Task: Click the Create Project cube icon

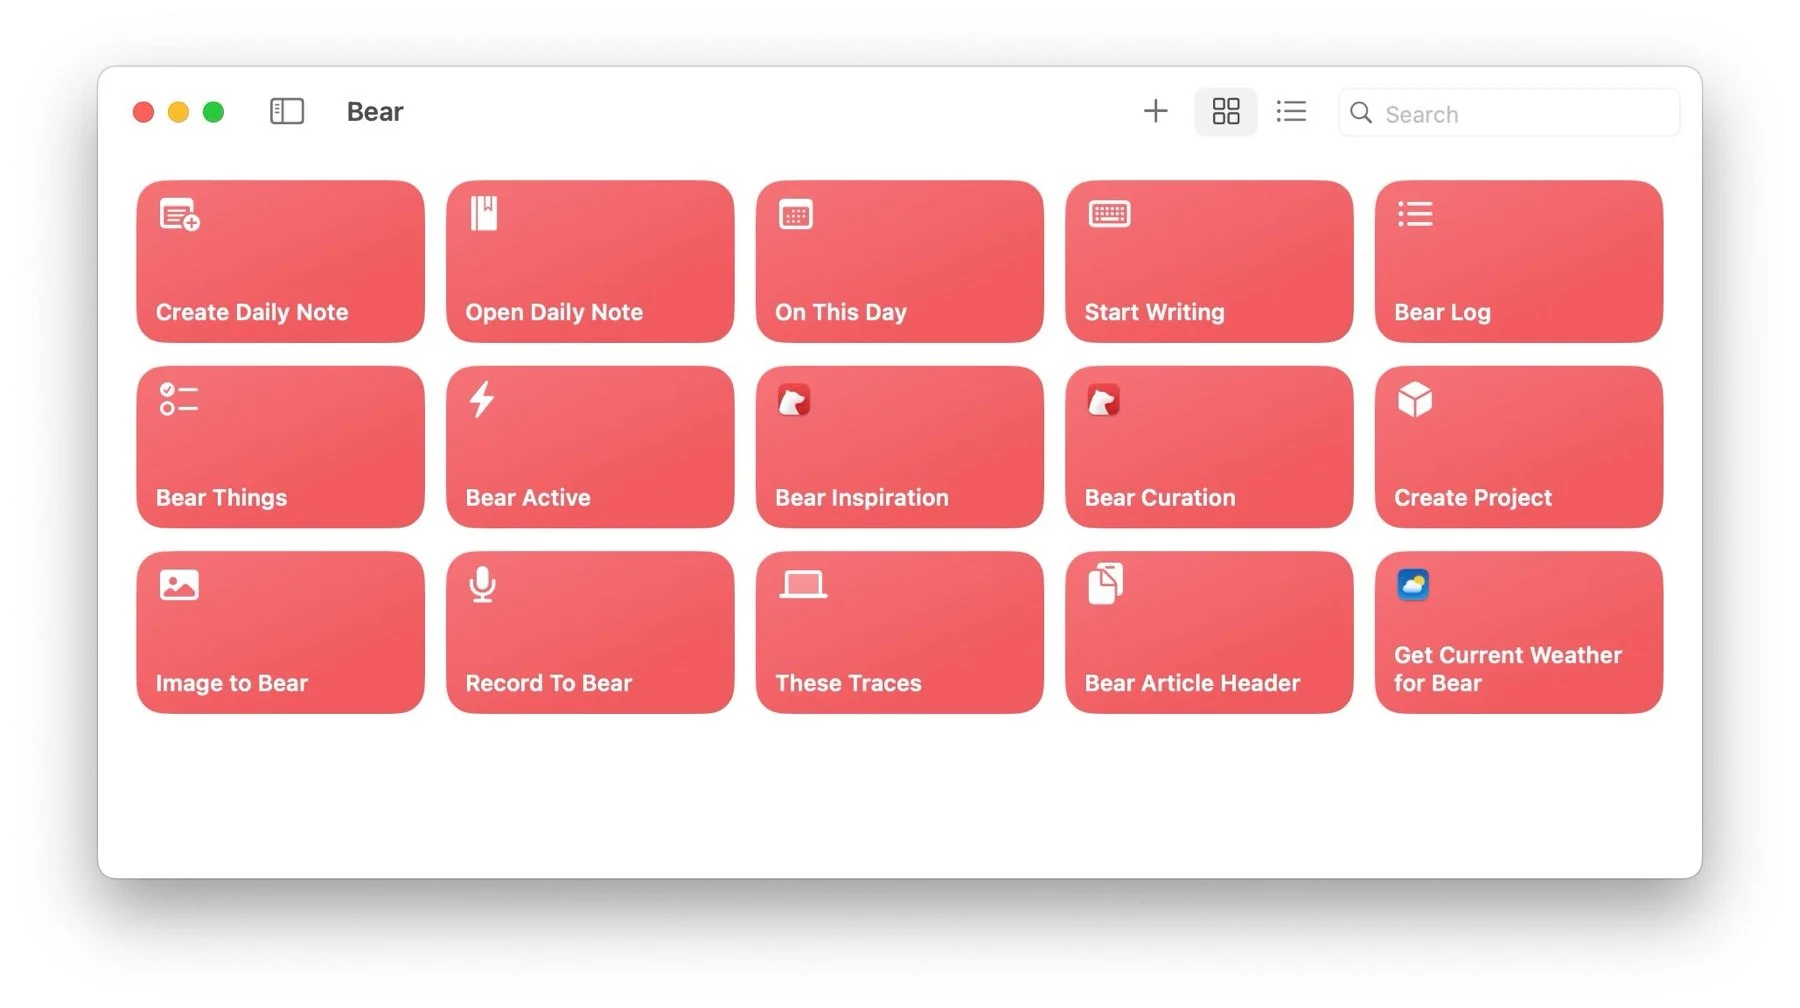Action: tap(1415, 399)
